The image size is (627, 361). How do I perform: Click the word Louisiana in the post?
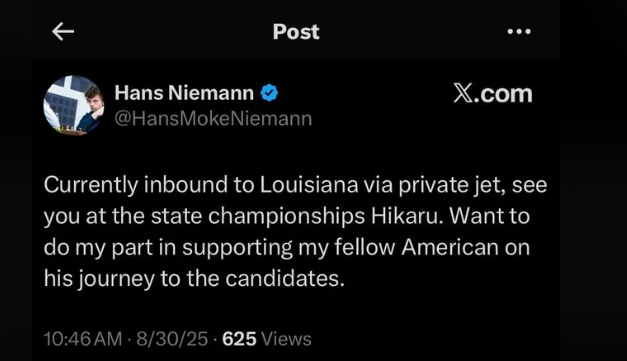(x=309, y=185)
